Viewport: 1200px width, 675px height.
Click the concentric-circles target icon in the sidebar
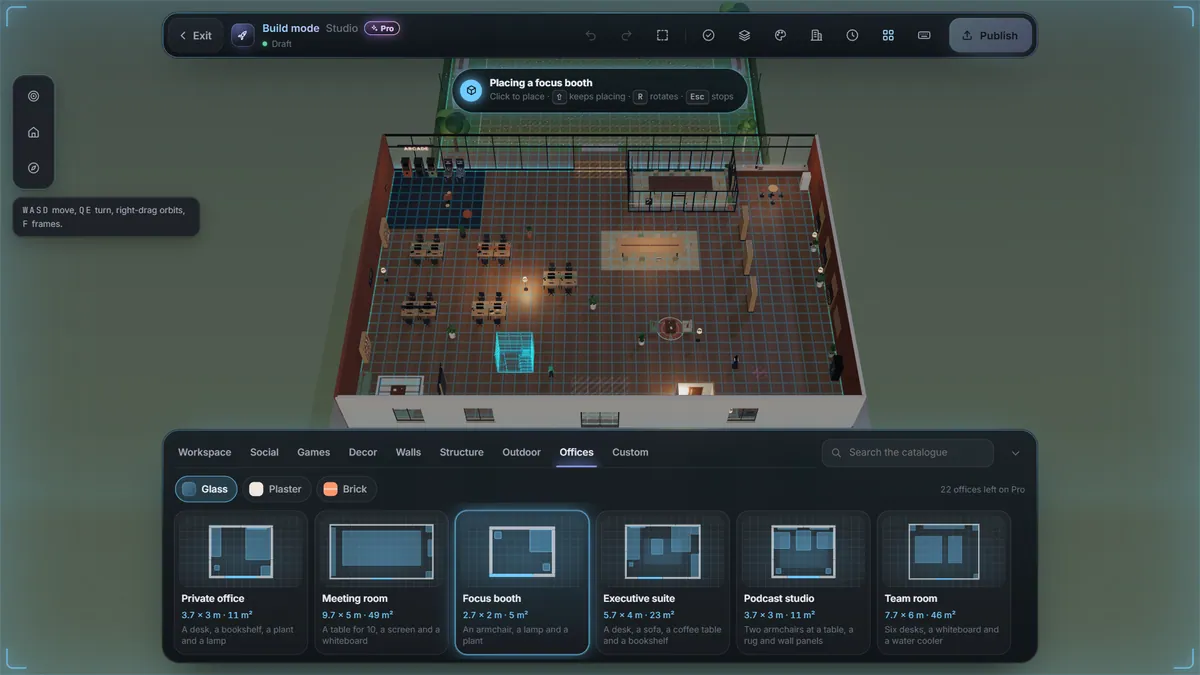tap(34, 96)
